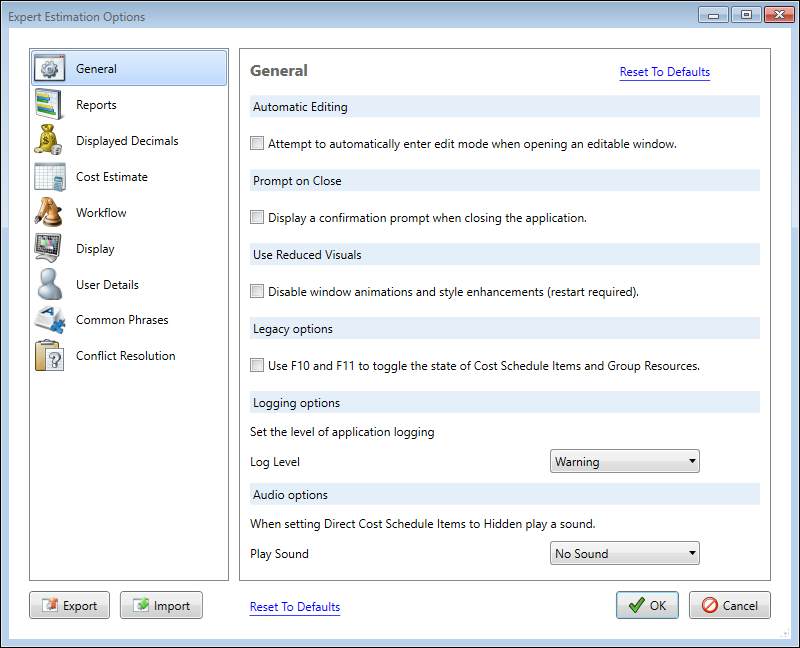Click the Reports chart icon

coord(50,105)
